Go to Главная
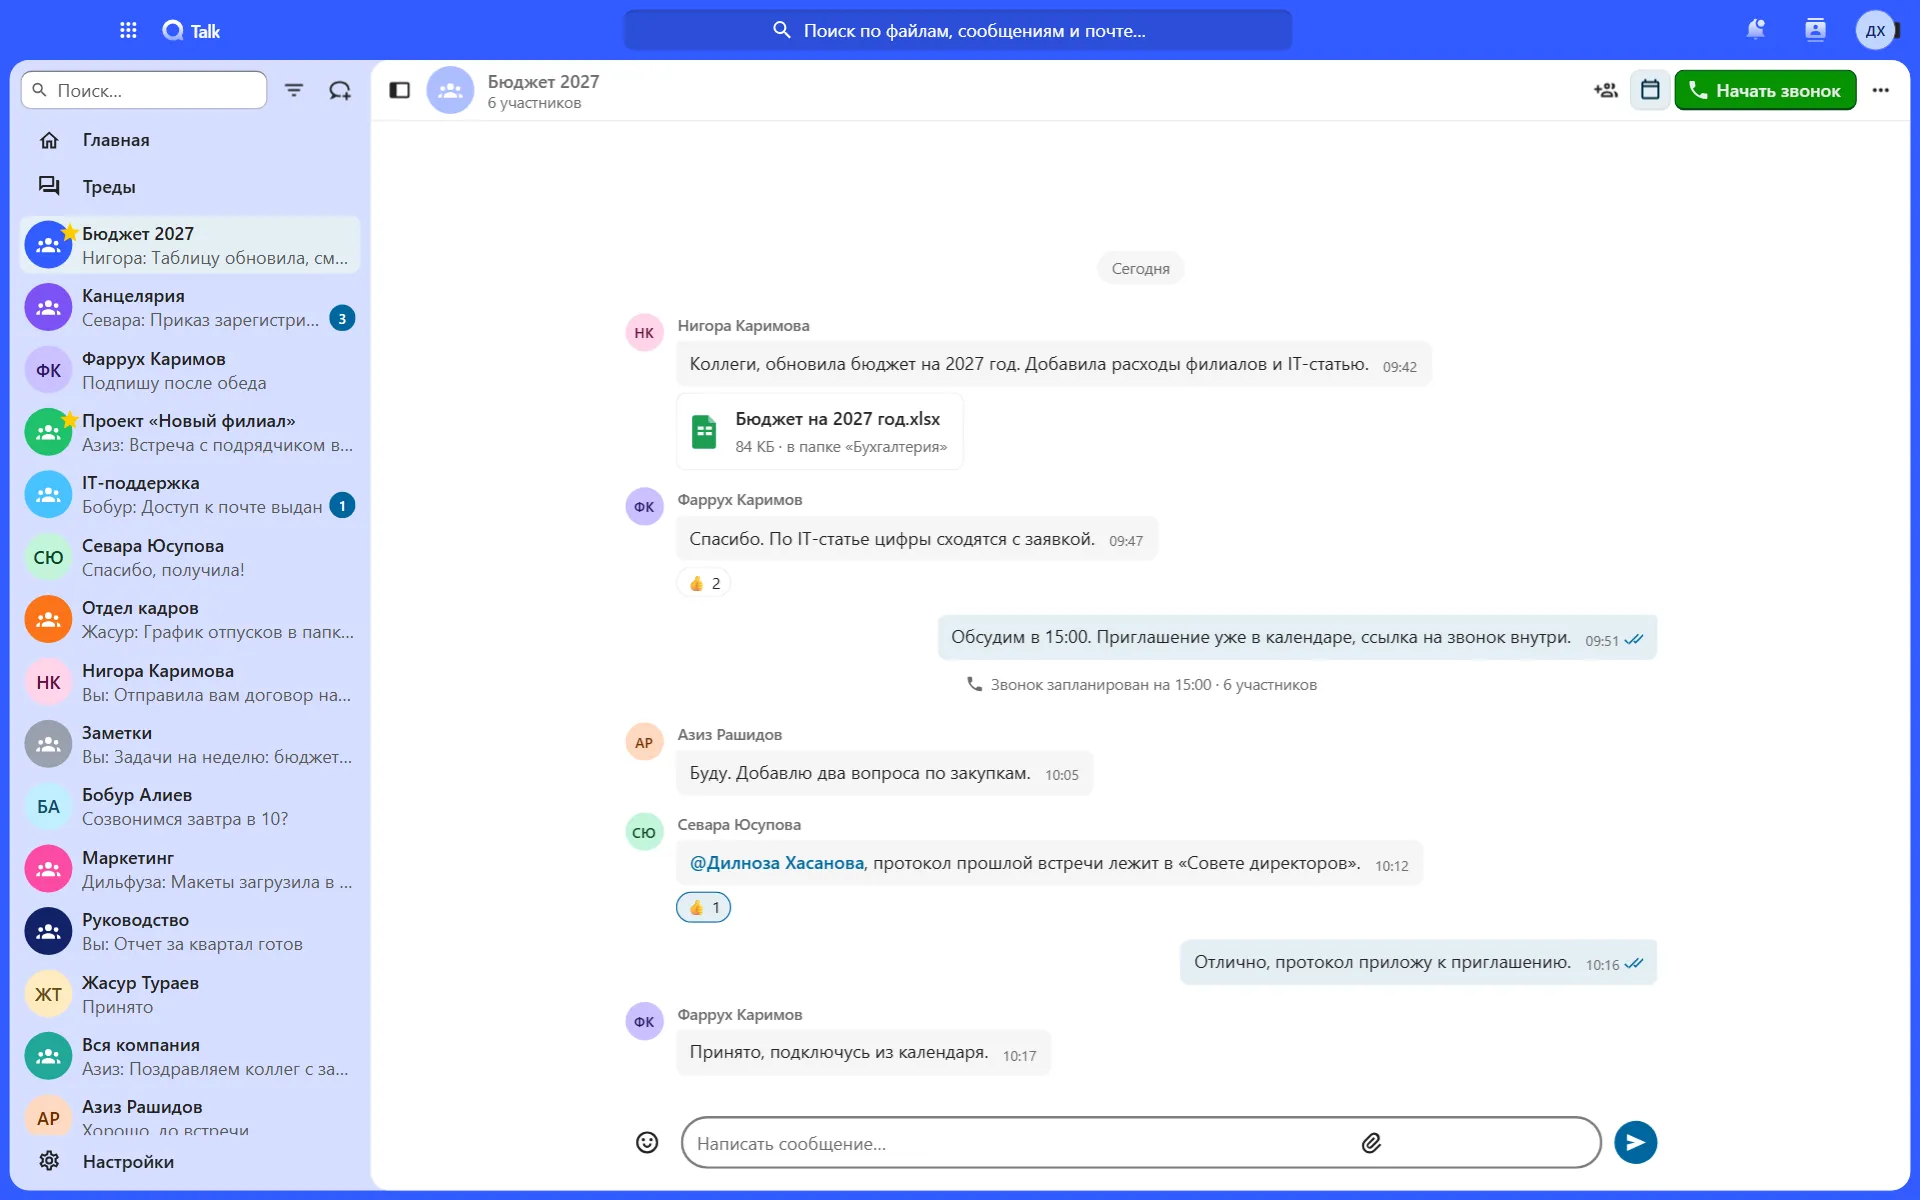Viewport: 1920px width, 1200px height. click(190, 140)
